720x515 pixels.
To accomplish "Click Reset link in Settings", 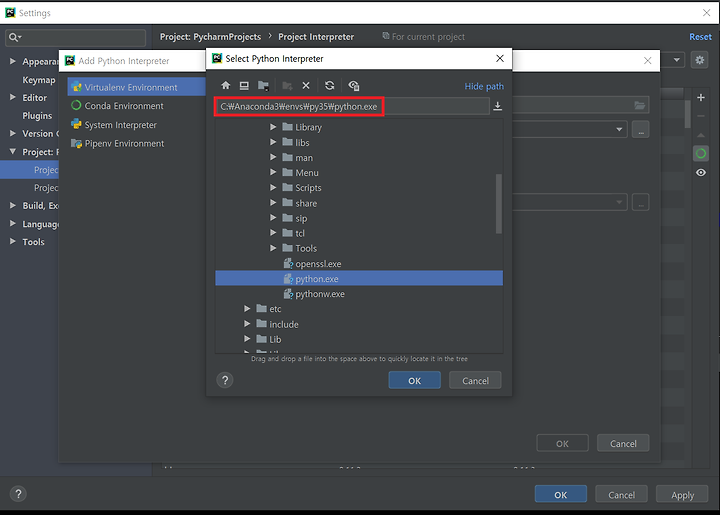I will (x=700, y=37).
